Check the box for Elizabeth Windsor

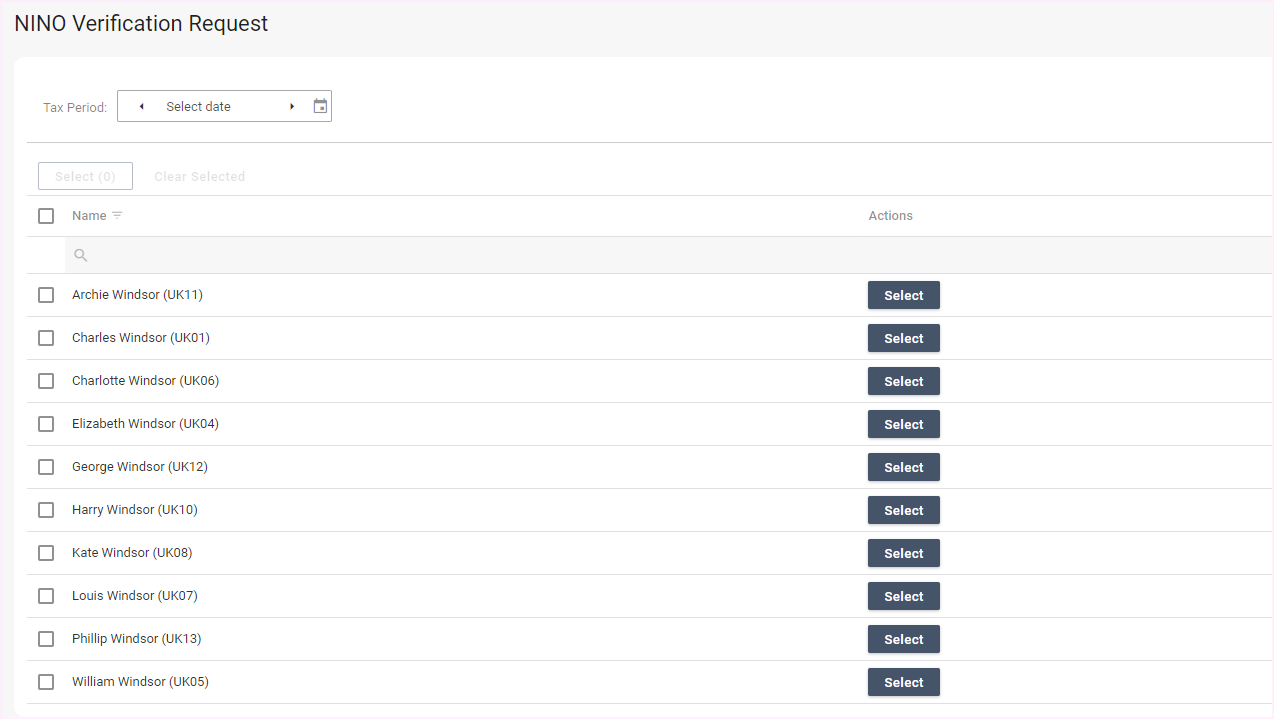tap(46, 424)
